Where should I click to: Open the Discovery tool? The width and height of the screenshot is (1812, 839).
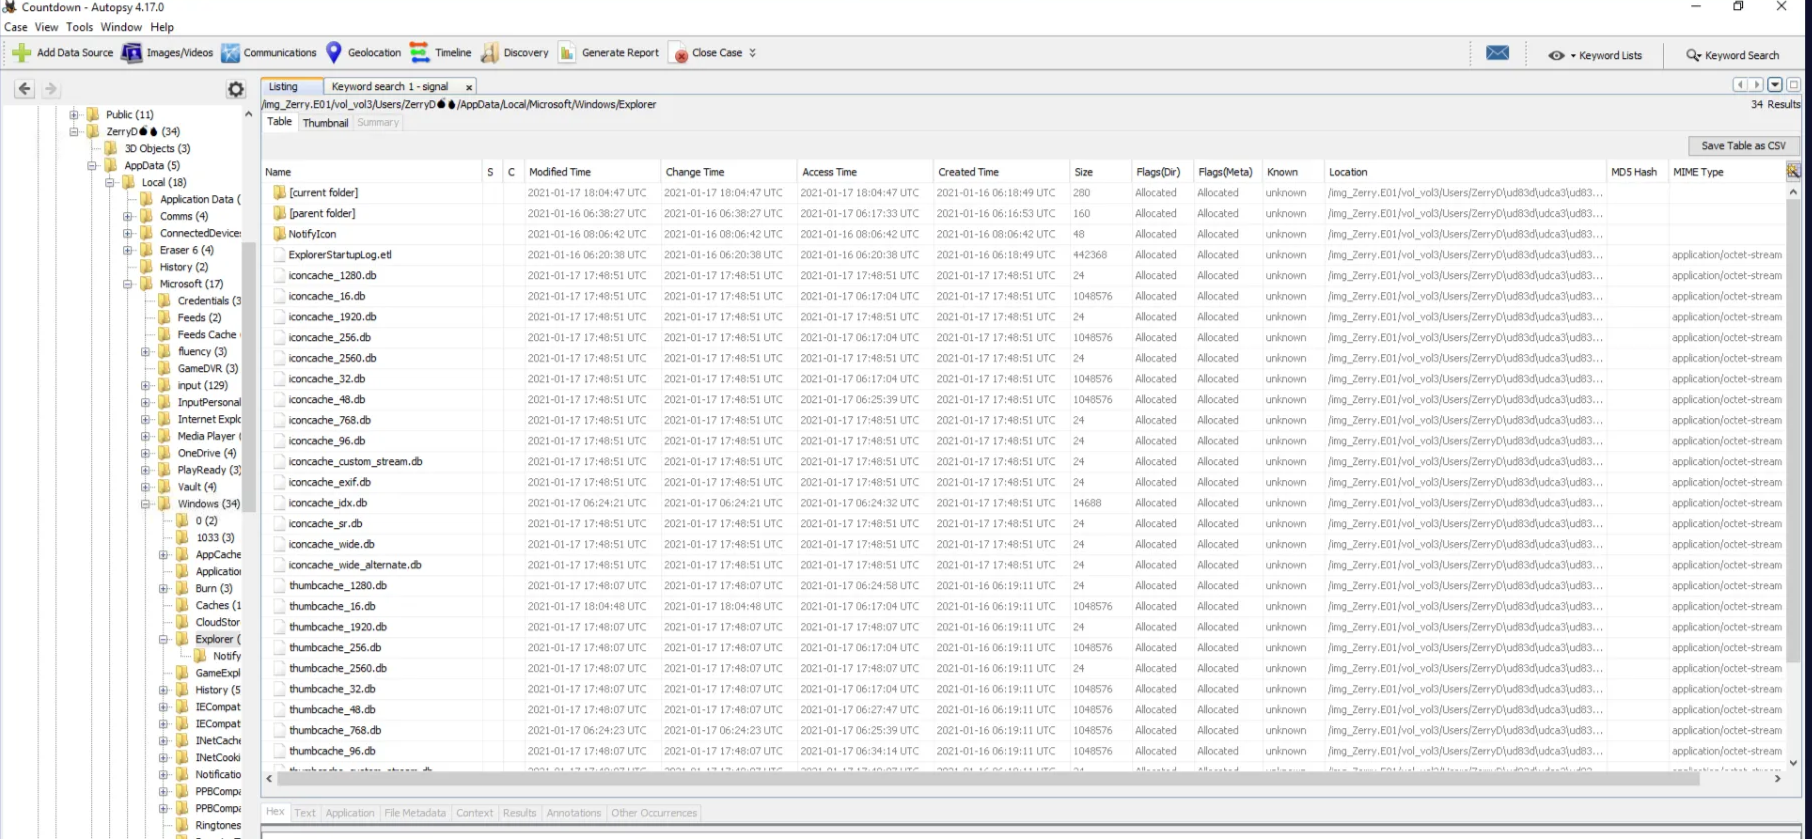[516, 53]
